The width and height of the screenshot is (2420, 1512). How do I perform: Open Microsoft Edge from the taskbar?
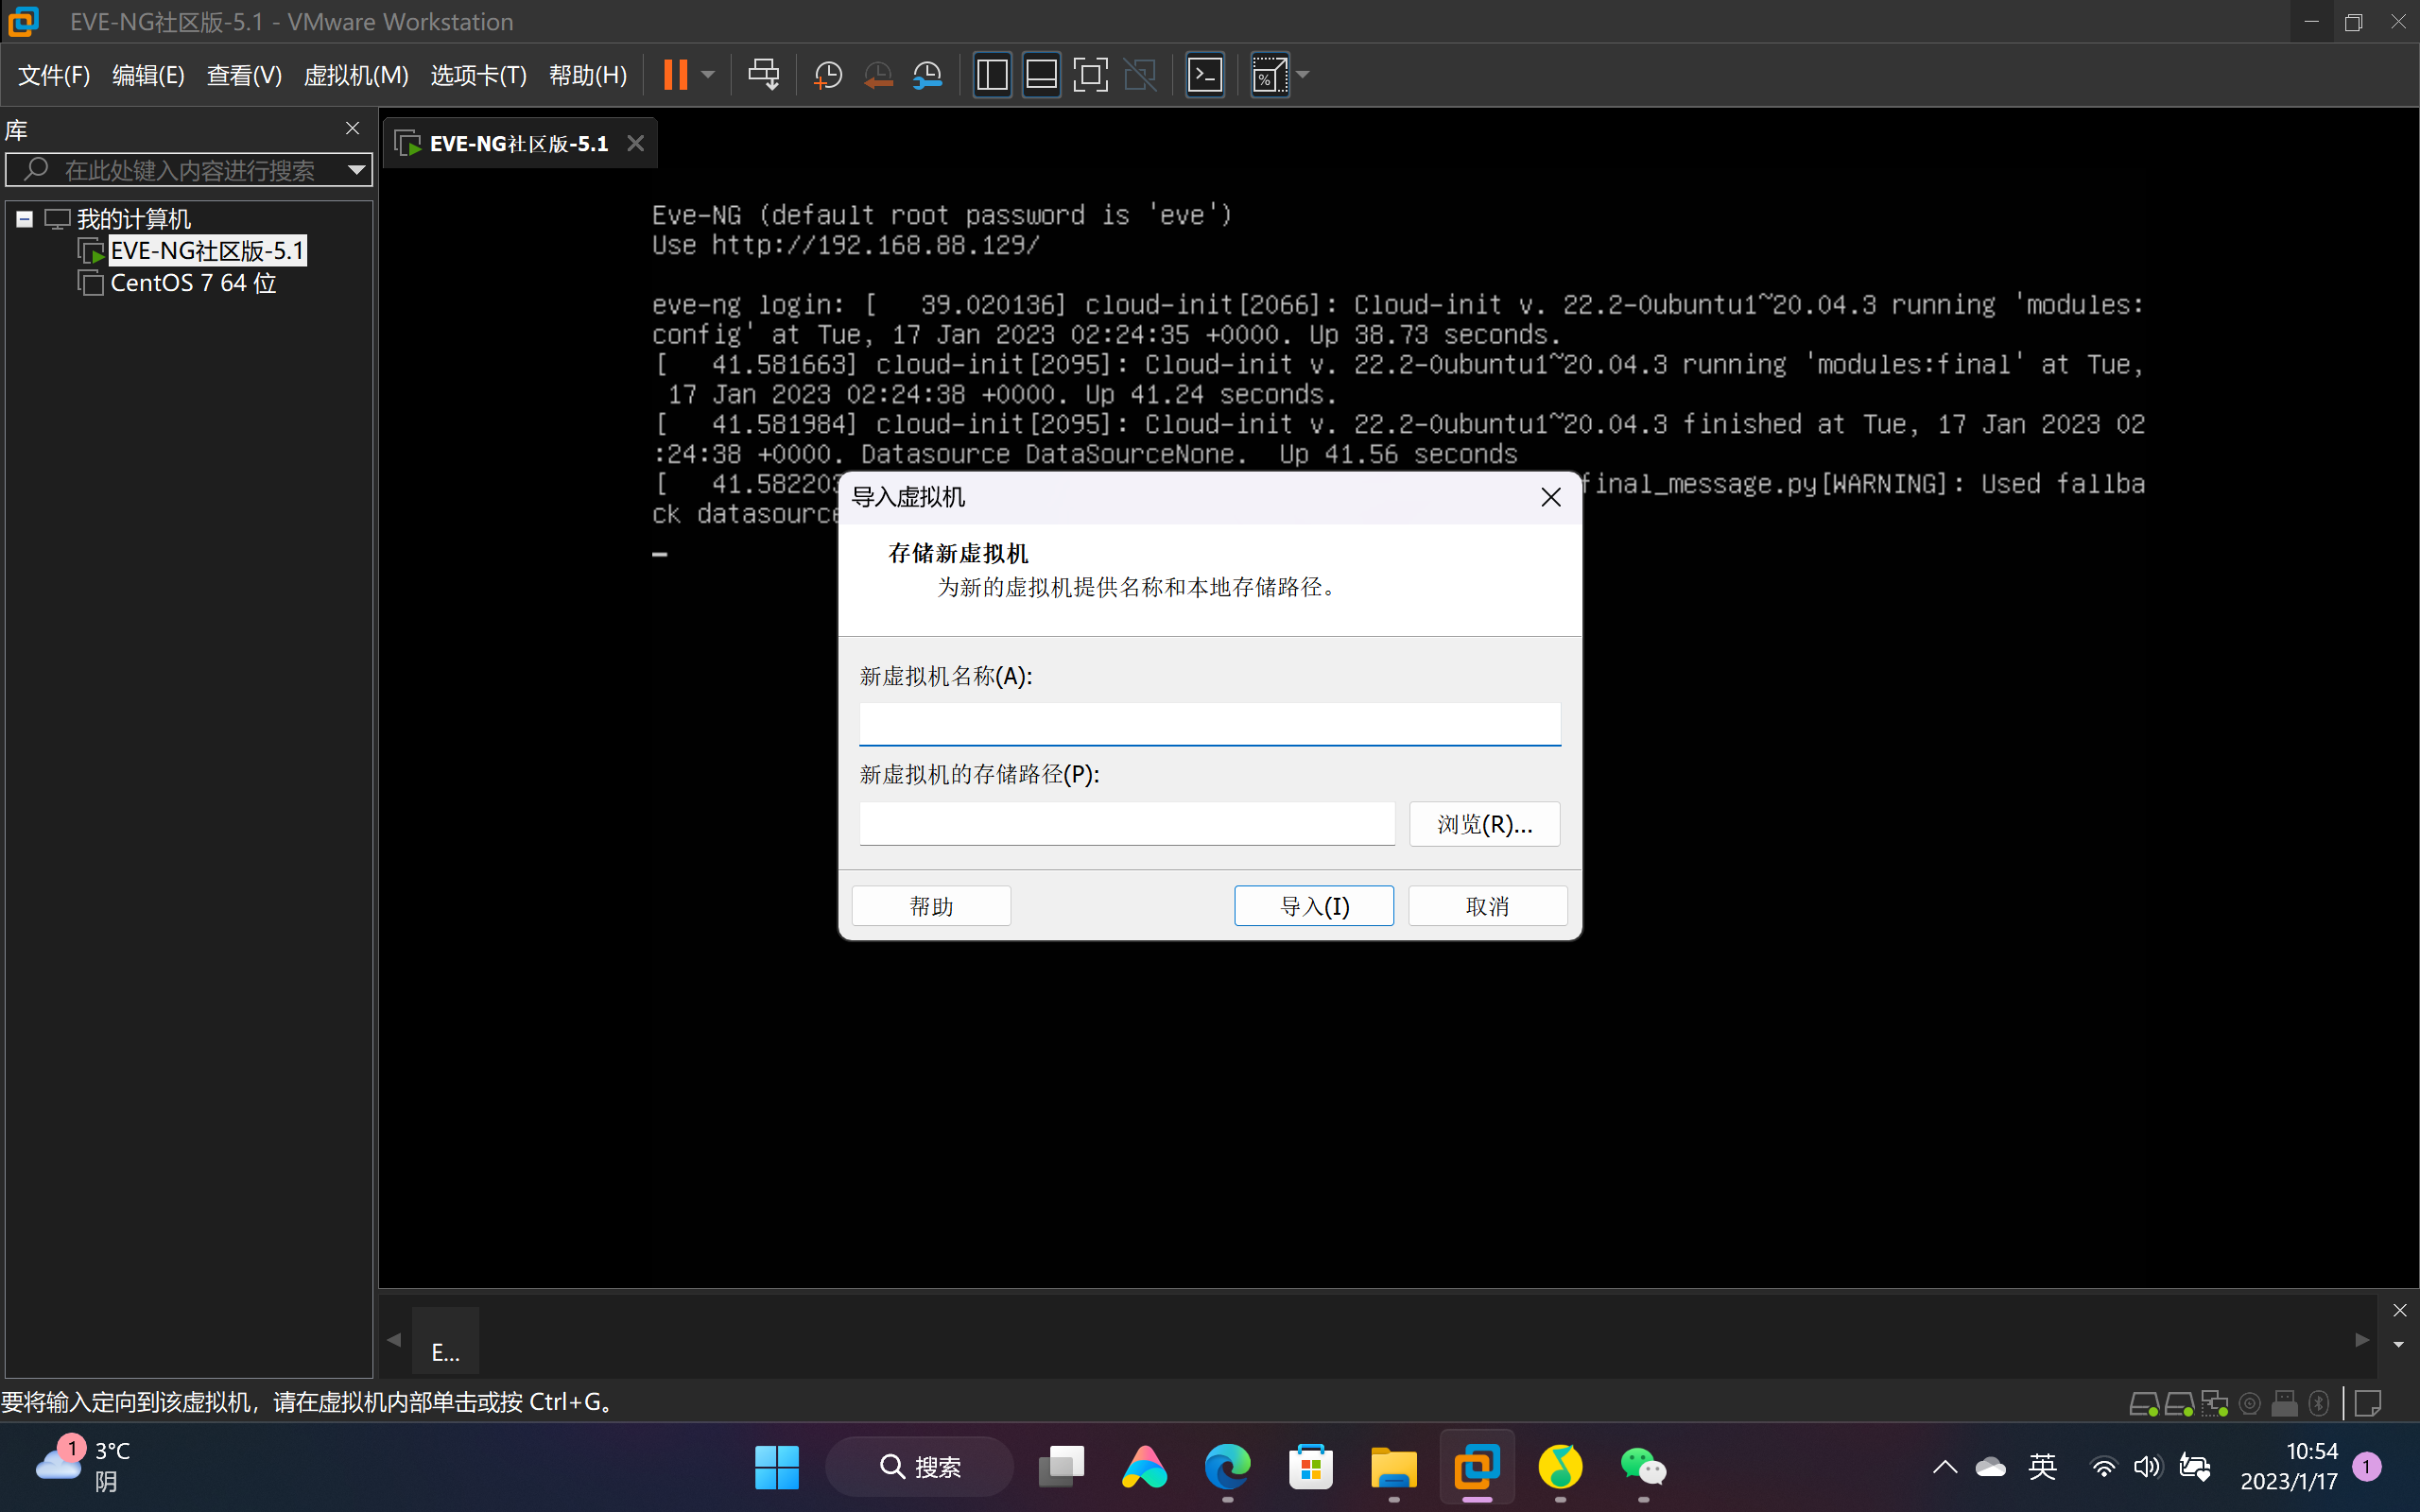click(1227, 1467)
